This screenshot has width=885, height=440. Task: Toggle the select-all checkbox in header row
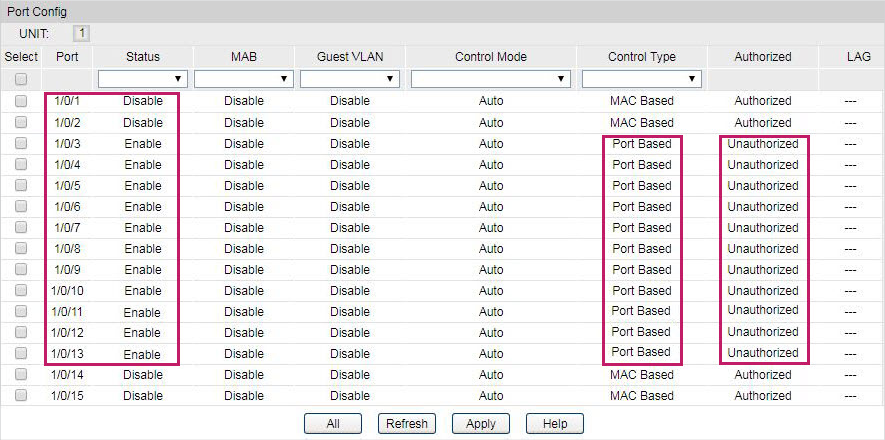(x=21, y=79)
